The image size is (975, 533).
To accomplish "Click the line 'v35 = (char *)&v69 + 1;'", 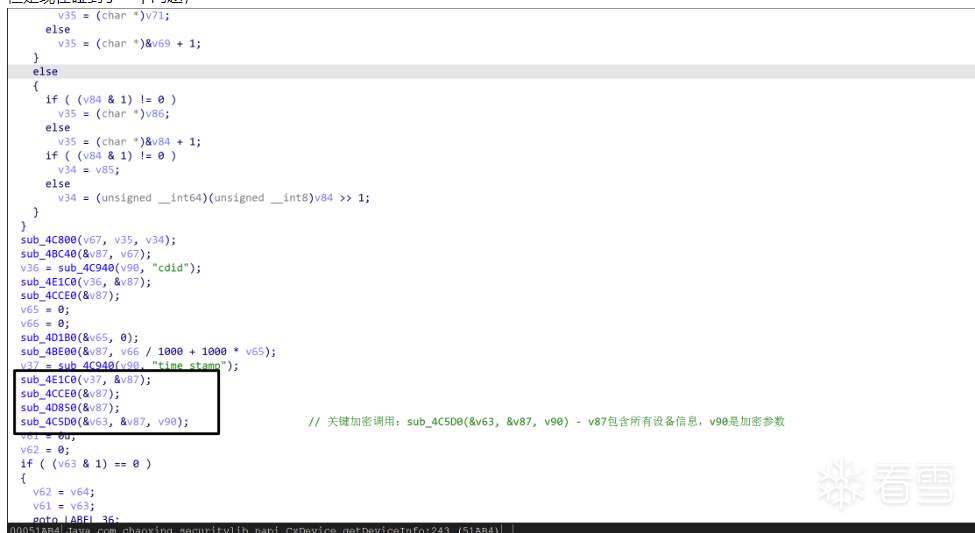I will [129, 44].
